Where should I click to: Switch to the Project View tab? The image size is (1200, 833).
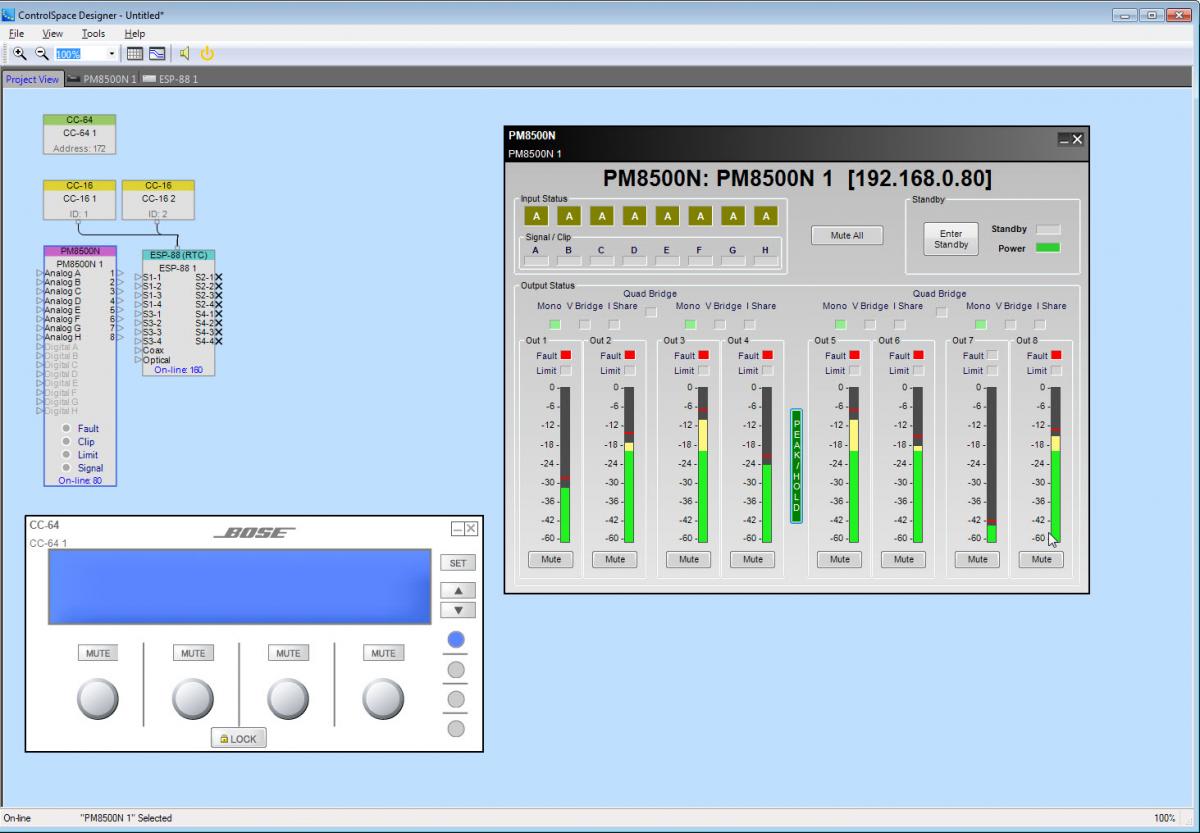(x=32, y=79)
